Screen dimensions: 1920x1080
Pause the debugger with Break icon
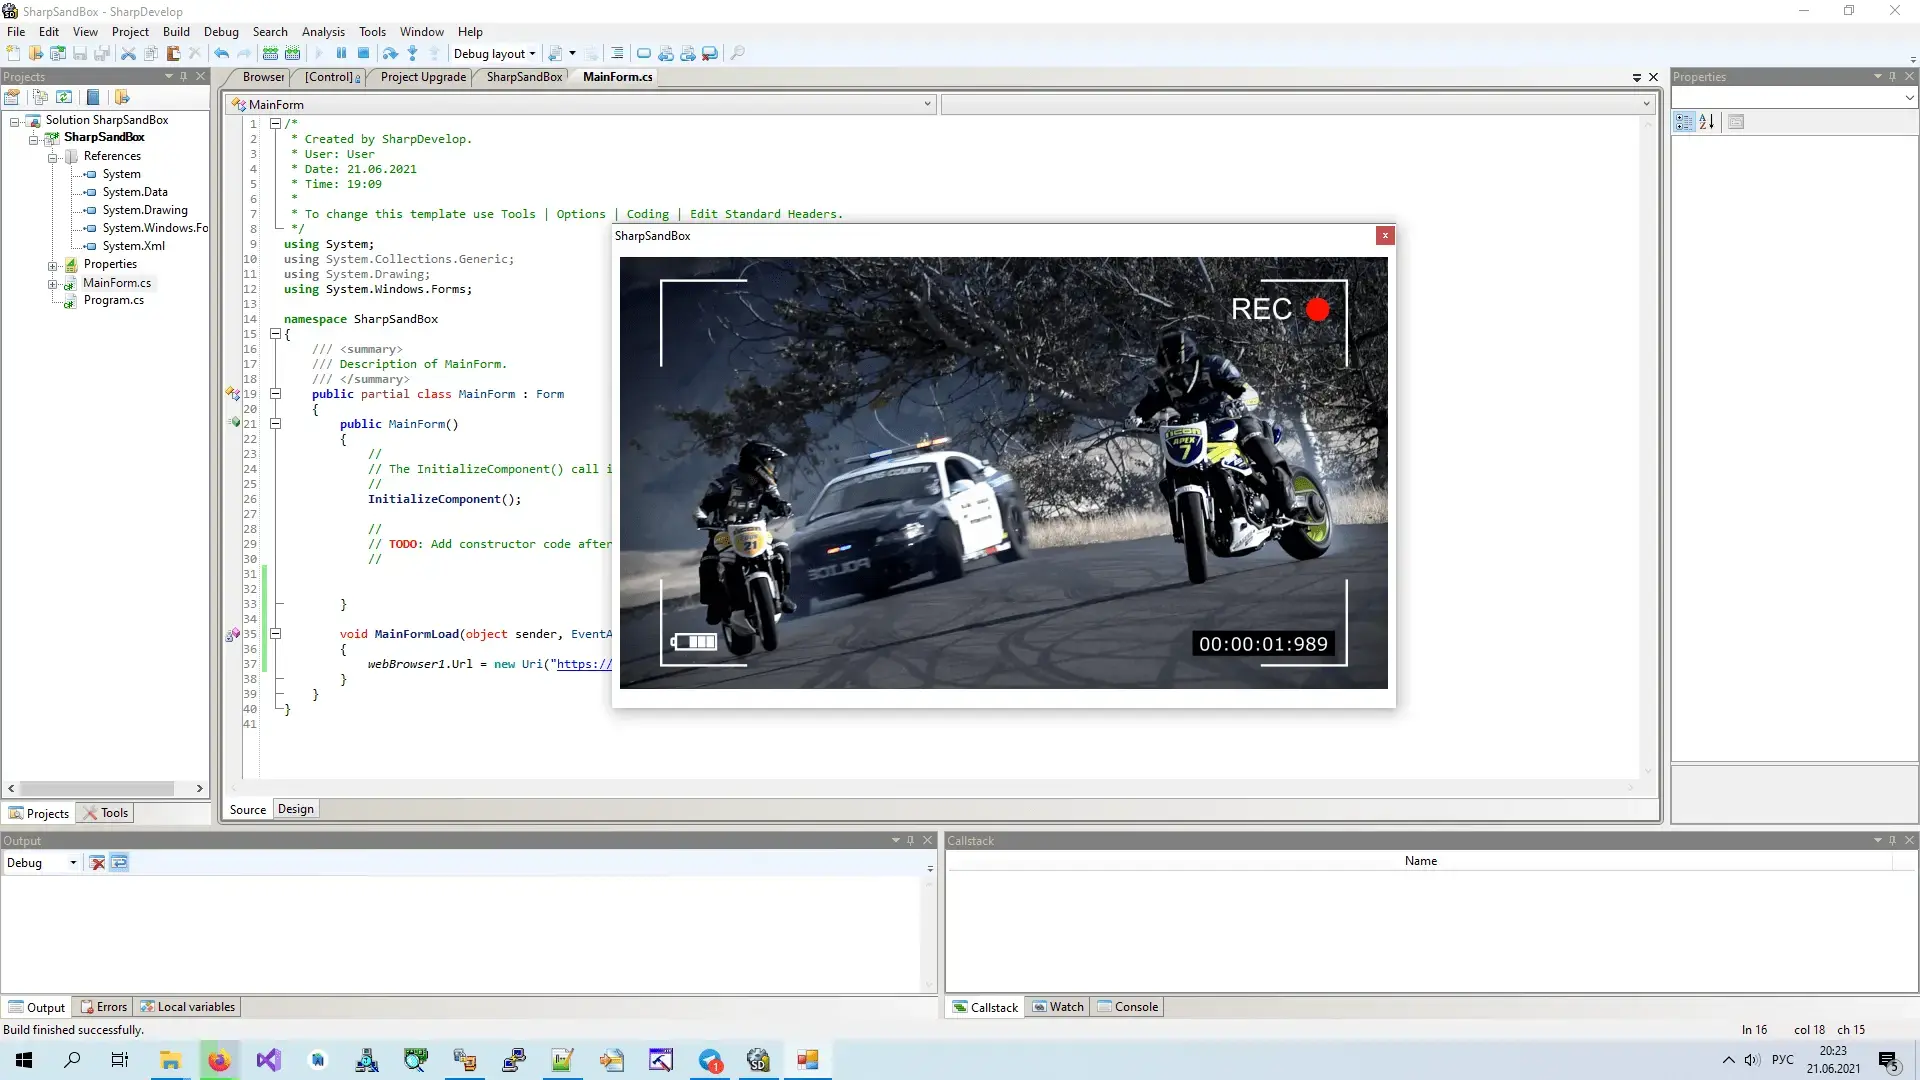click(x=341, y=53)
